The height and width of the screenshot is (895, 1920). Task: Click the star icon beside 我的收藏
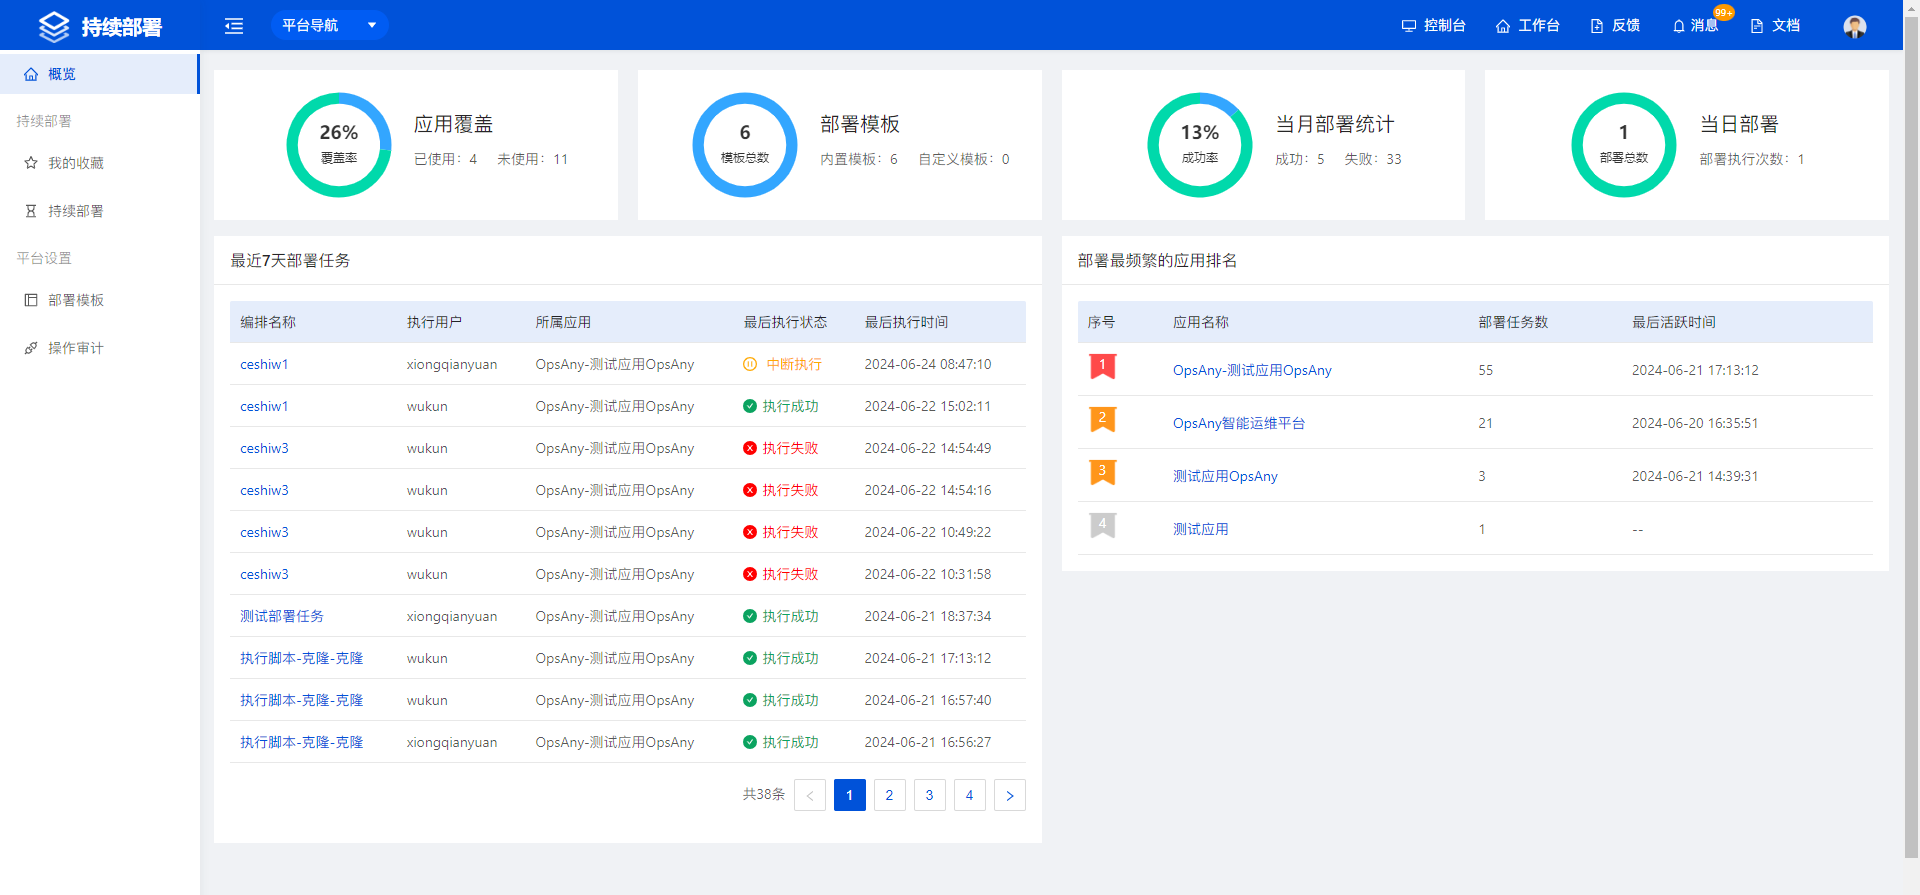click(31, 163)
